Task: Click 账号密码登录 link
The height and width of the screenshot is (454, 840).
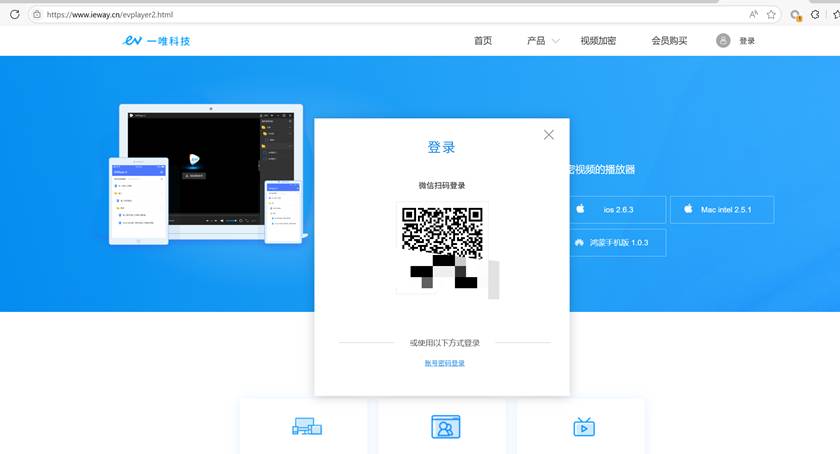Action: click(445, 363)
